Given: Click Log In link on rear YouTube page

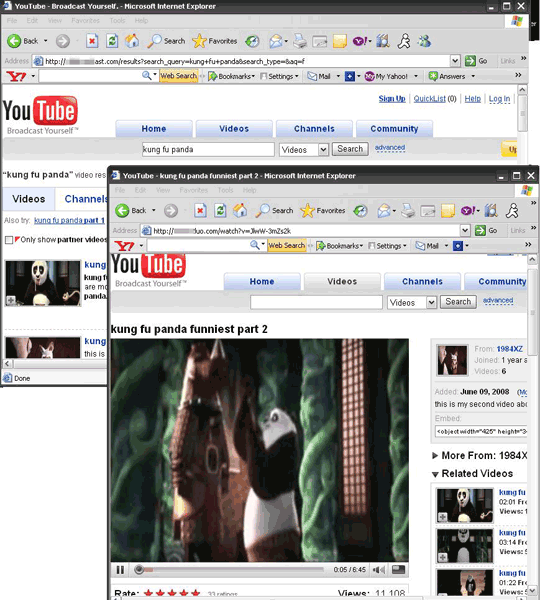Looking at the screenshot, I should click(499, 99).
